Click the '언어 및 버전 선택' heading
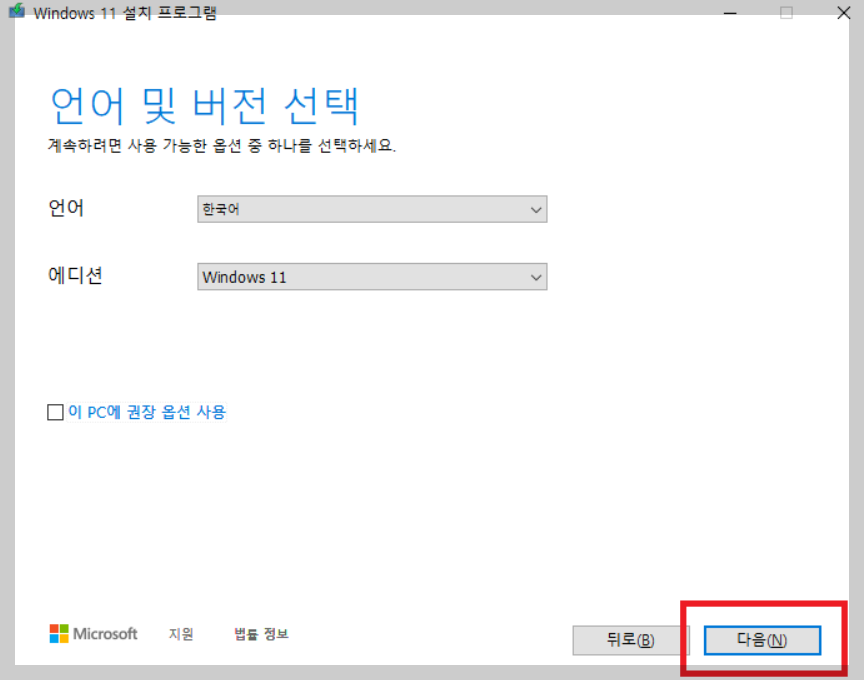The image size is (864, 680). tap(204, 105)
